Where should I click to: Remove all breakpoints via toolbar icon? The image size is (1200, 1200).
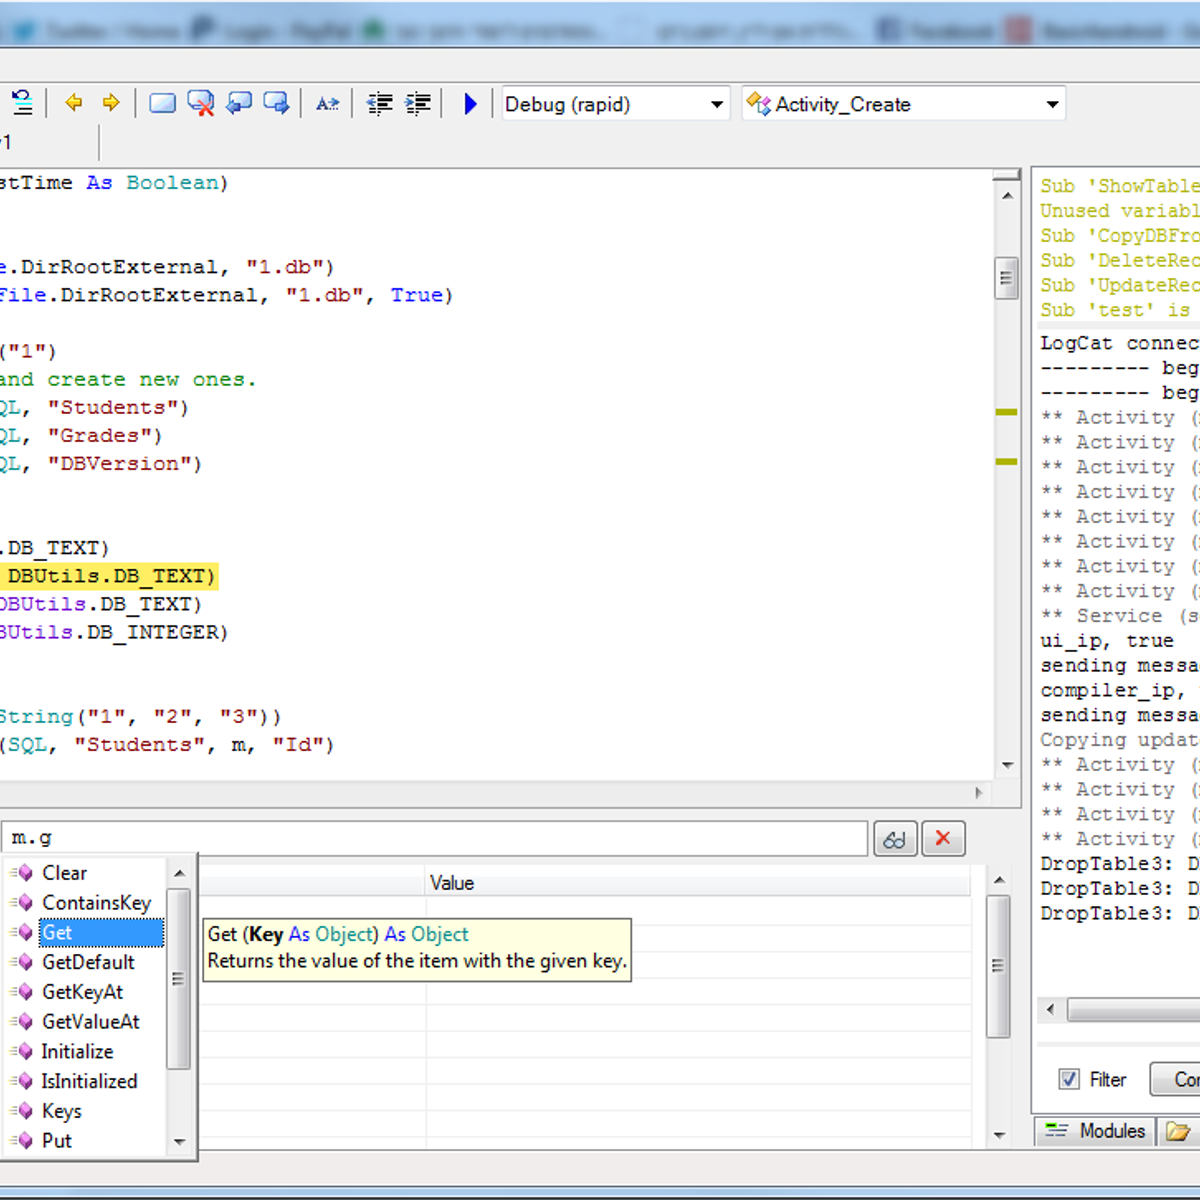pos(200,103)
